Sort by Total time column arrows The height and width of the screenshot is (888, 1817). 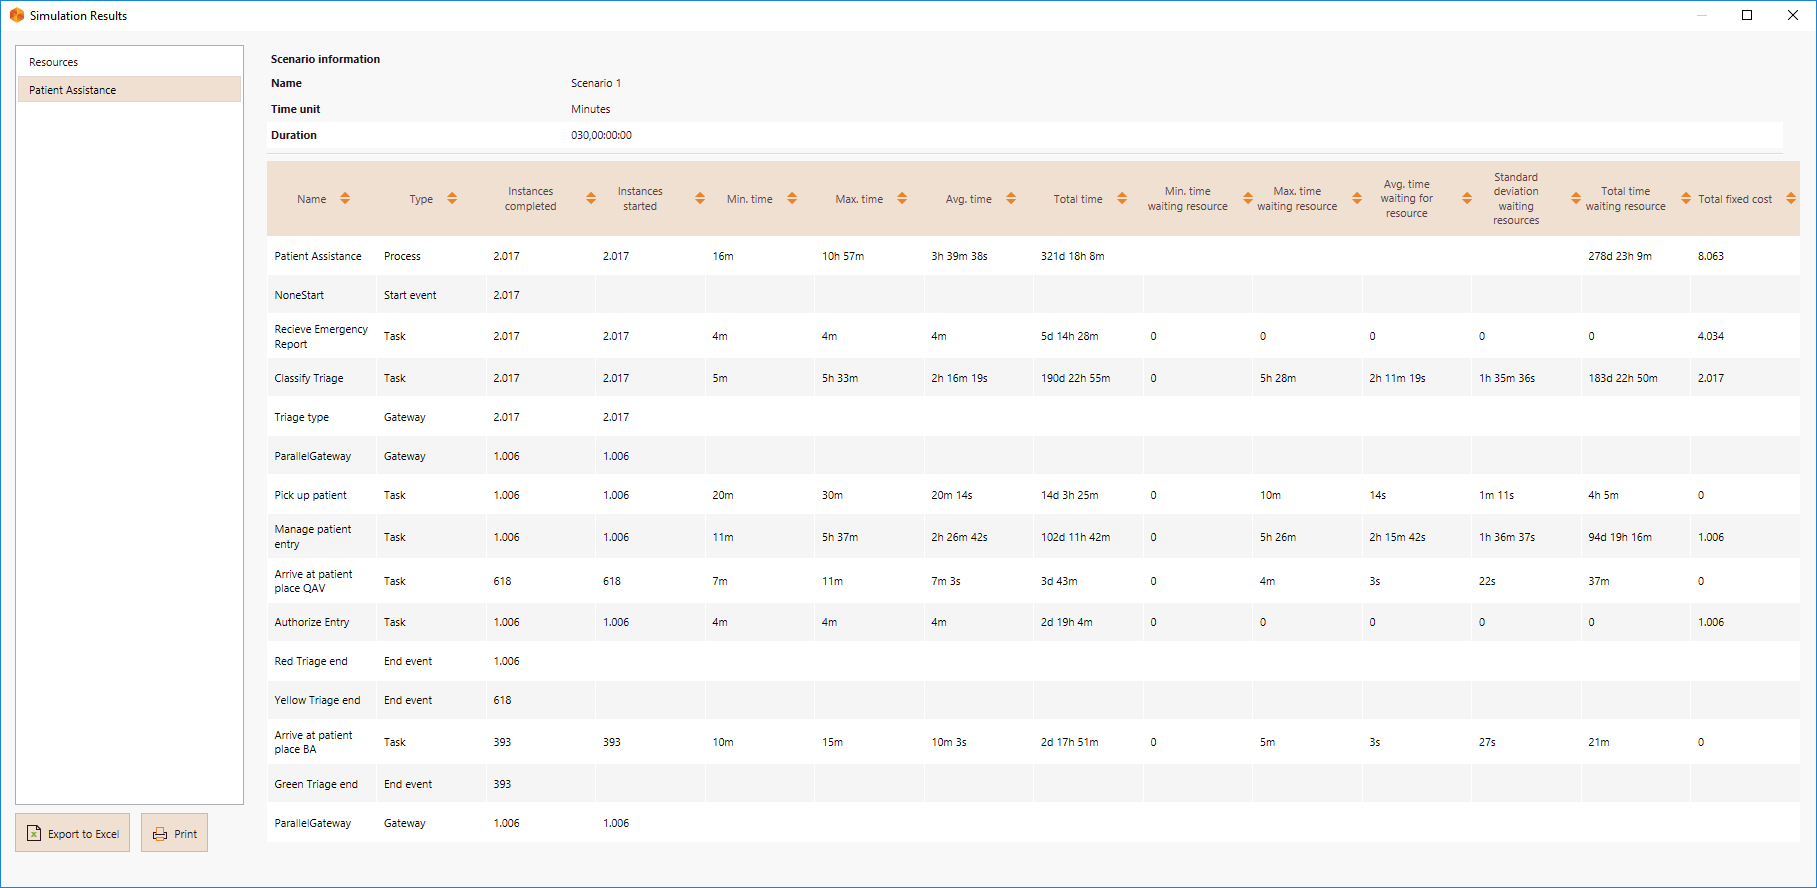1122,199
